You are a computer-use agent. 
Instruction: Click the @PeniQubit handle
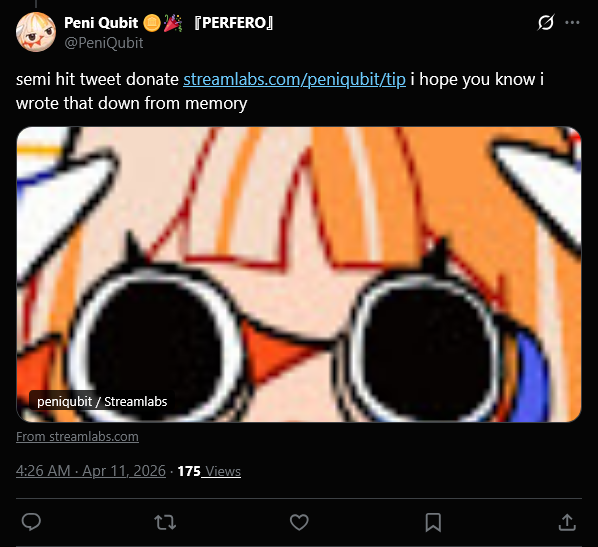coord(104,43)
